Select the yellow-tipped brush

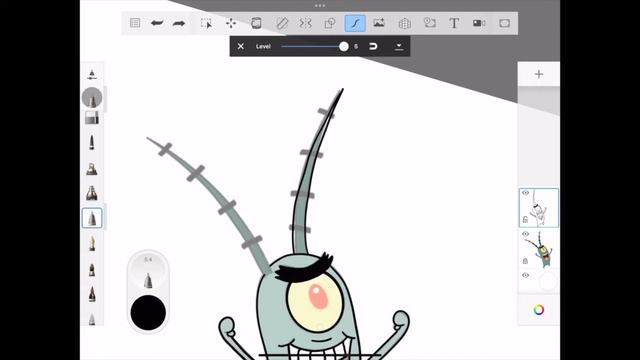(92, 244)
